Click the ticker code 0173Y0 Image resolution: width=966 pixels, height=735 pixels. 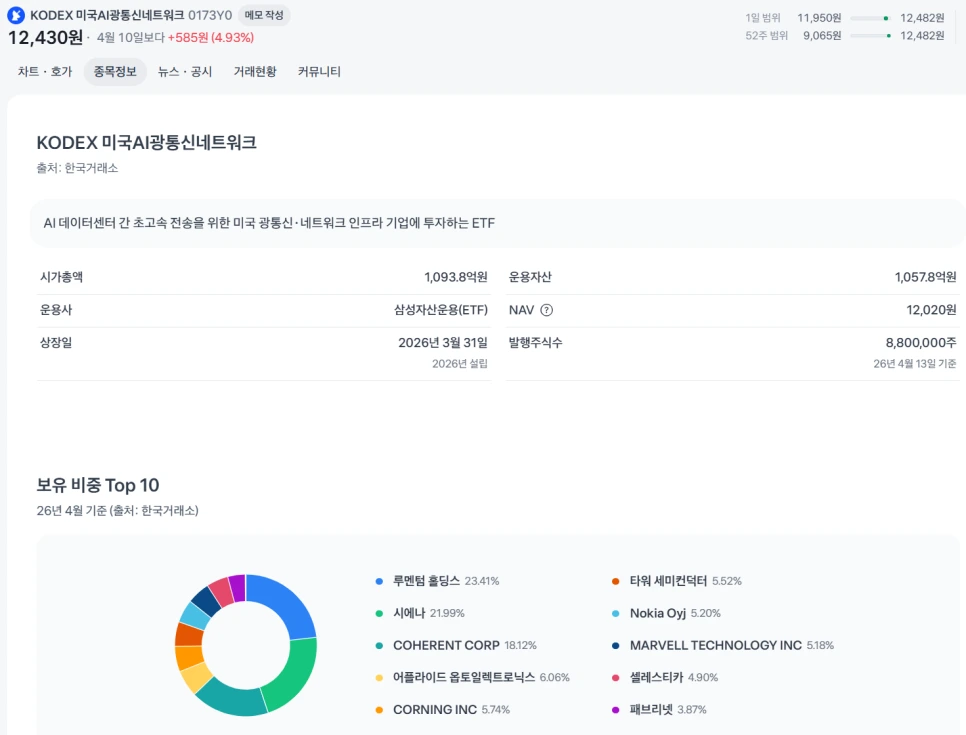[x=210, y=15]
